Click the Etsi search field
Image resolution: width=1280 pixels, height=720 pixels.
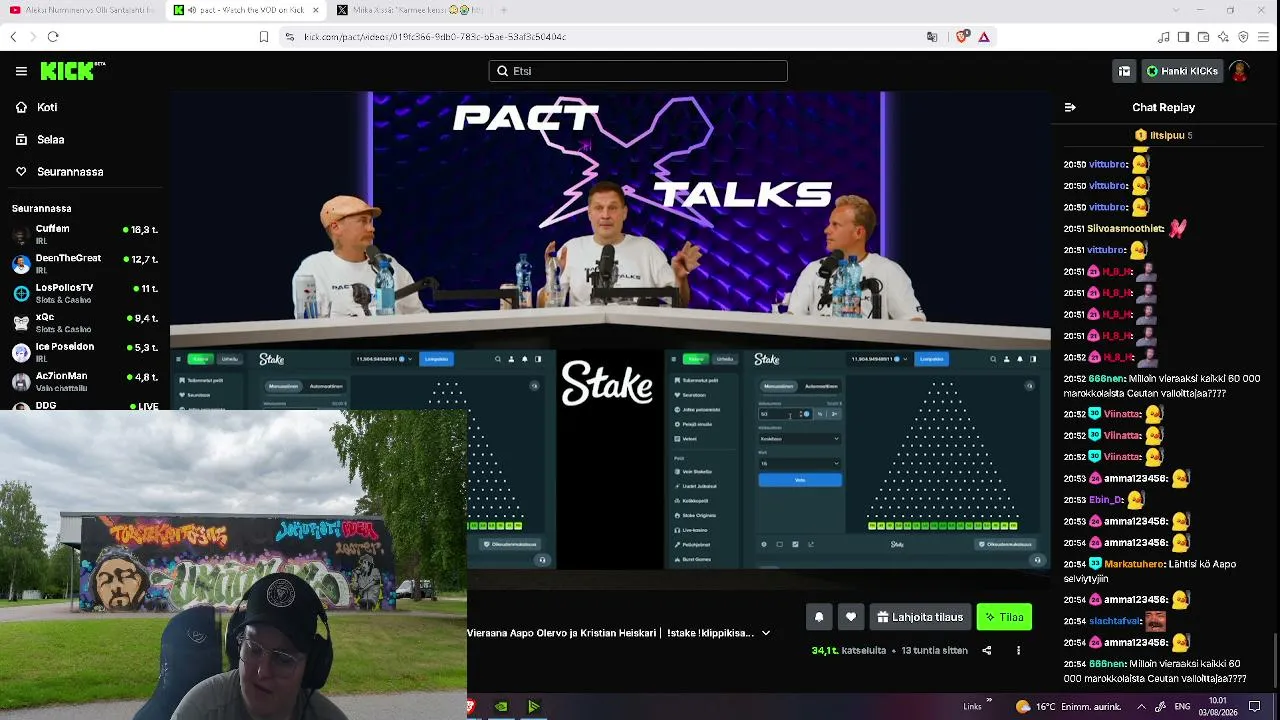point(638,71)
